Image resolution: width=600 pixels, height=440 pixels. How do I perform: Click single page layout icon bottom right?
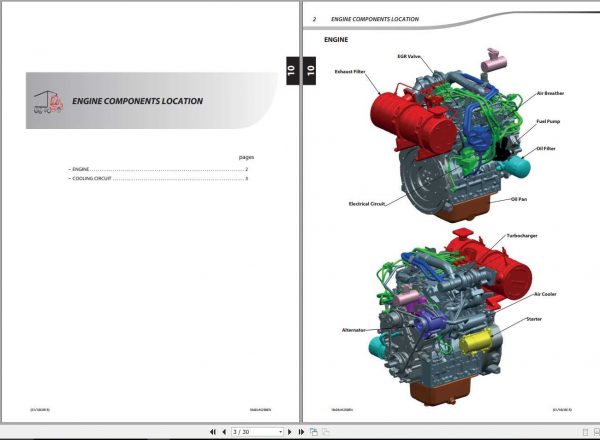[x=585, y=432]
